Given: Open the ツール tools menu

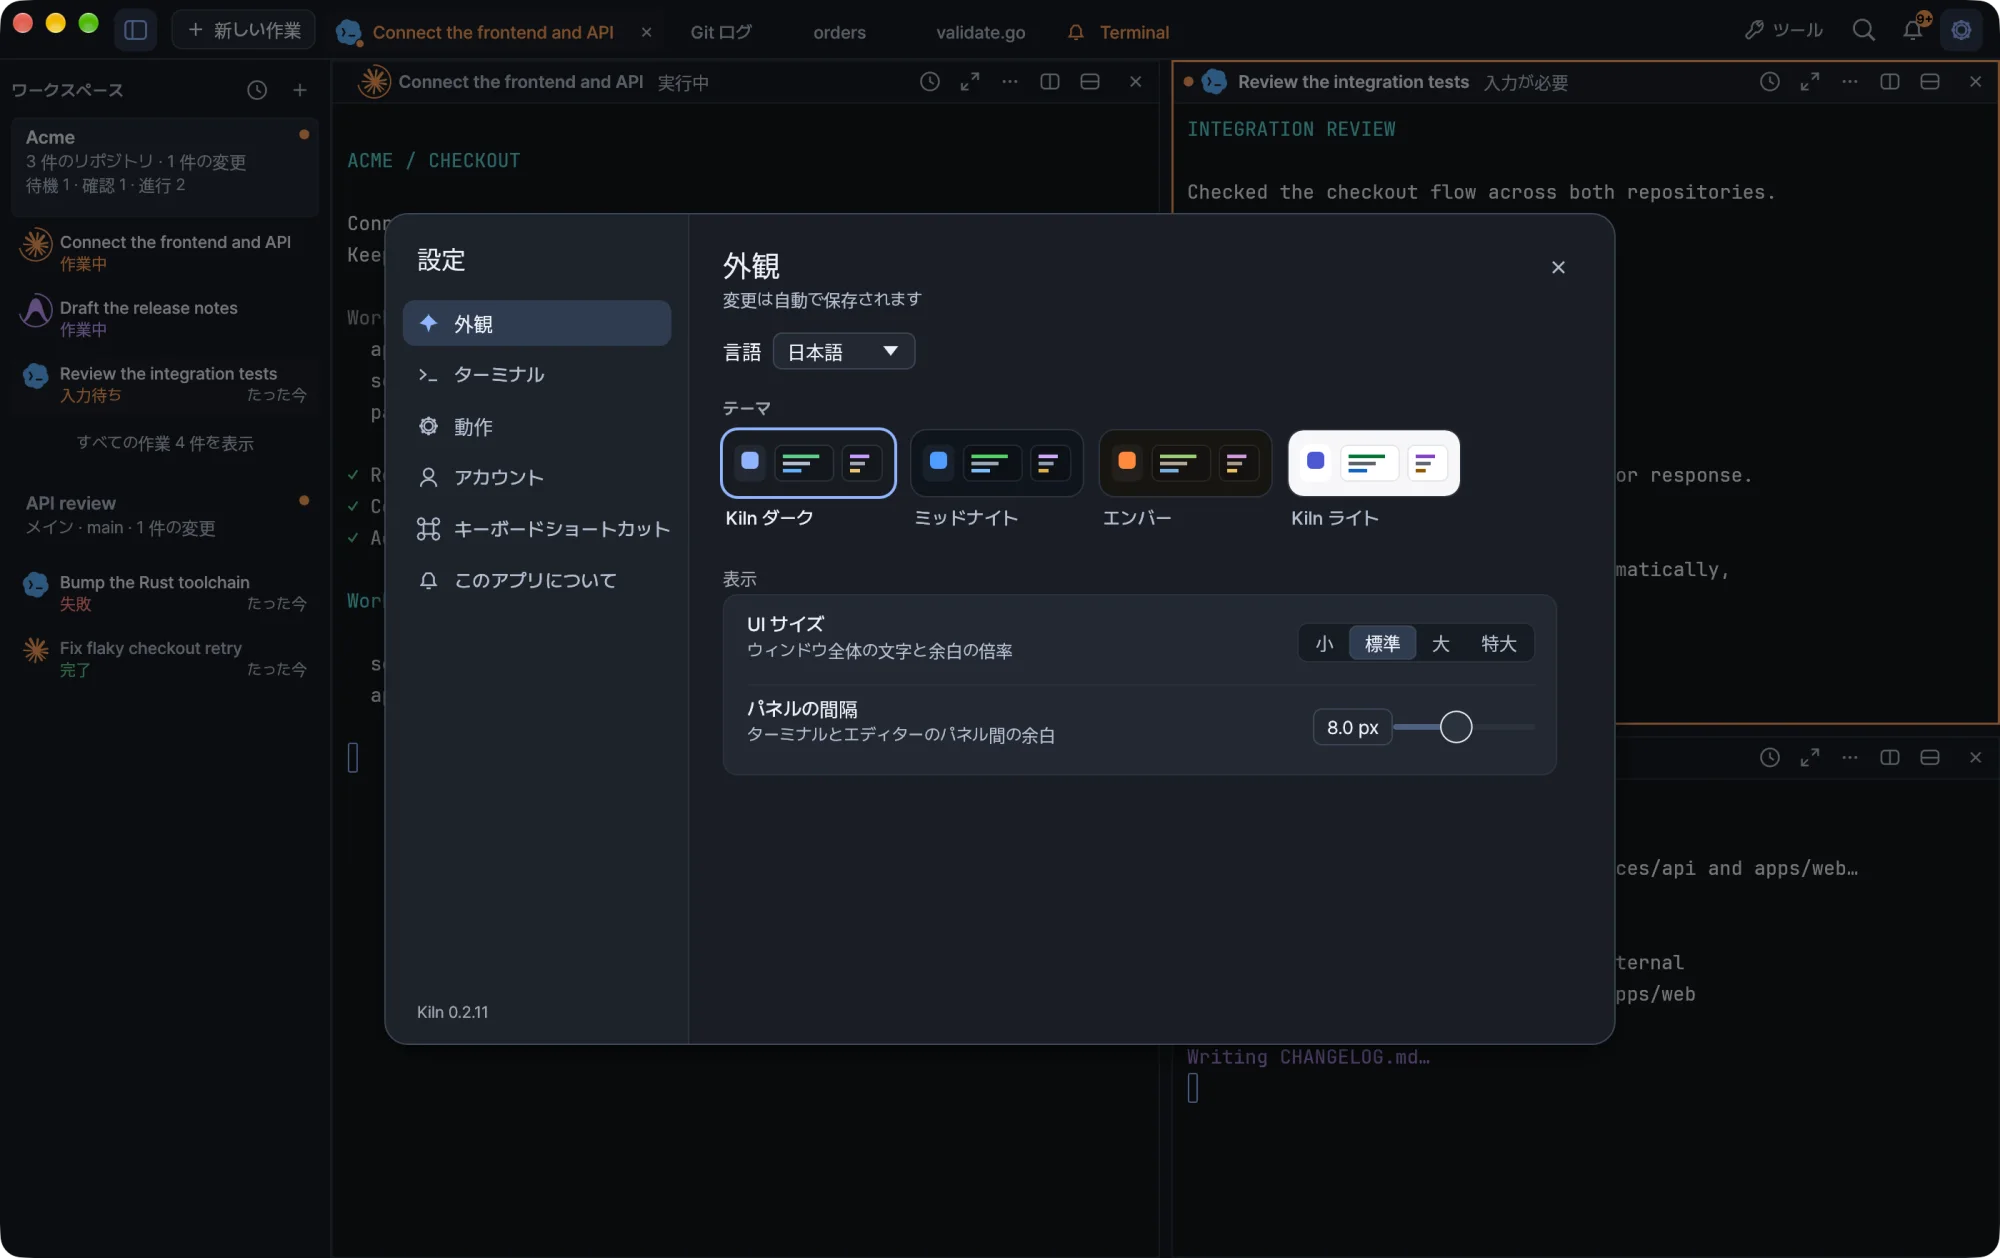Looking at the screenshot, I should pyautogui.click(x=1784, y=30).
